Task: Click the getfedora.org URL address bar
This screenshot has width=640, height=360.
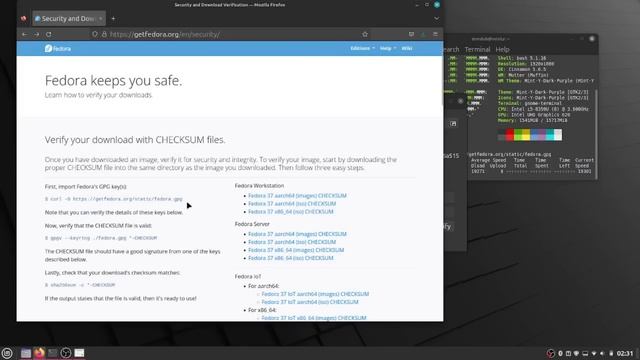Action: point(229,34)
